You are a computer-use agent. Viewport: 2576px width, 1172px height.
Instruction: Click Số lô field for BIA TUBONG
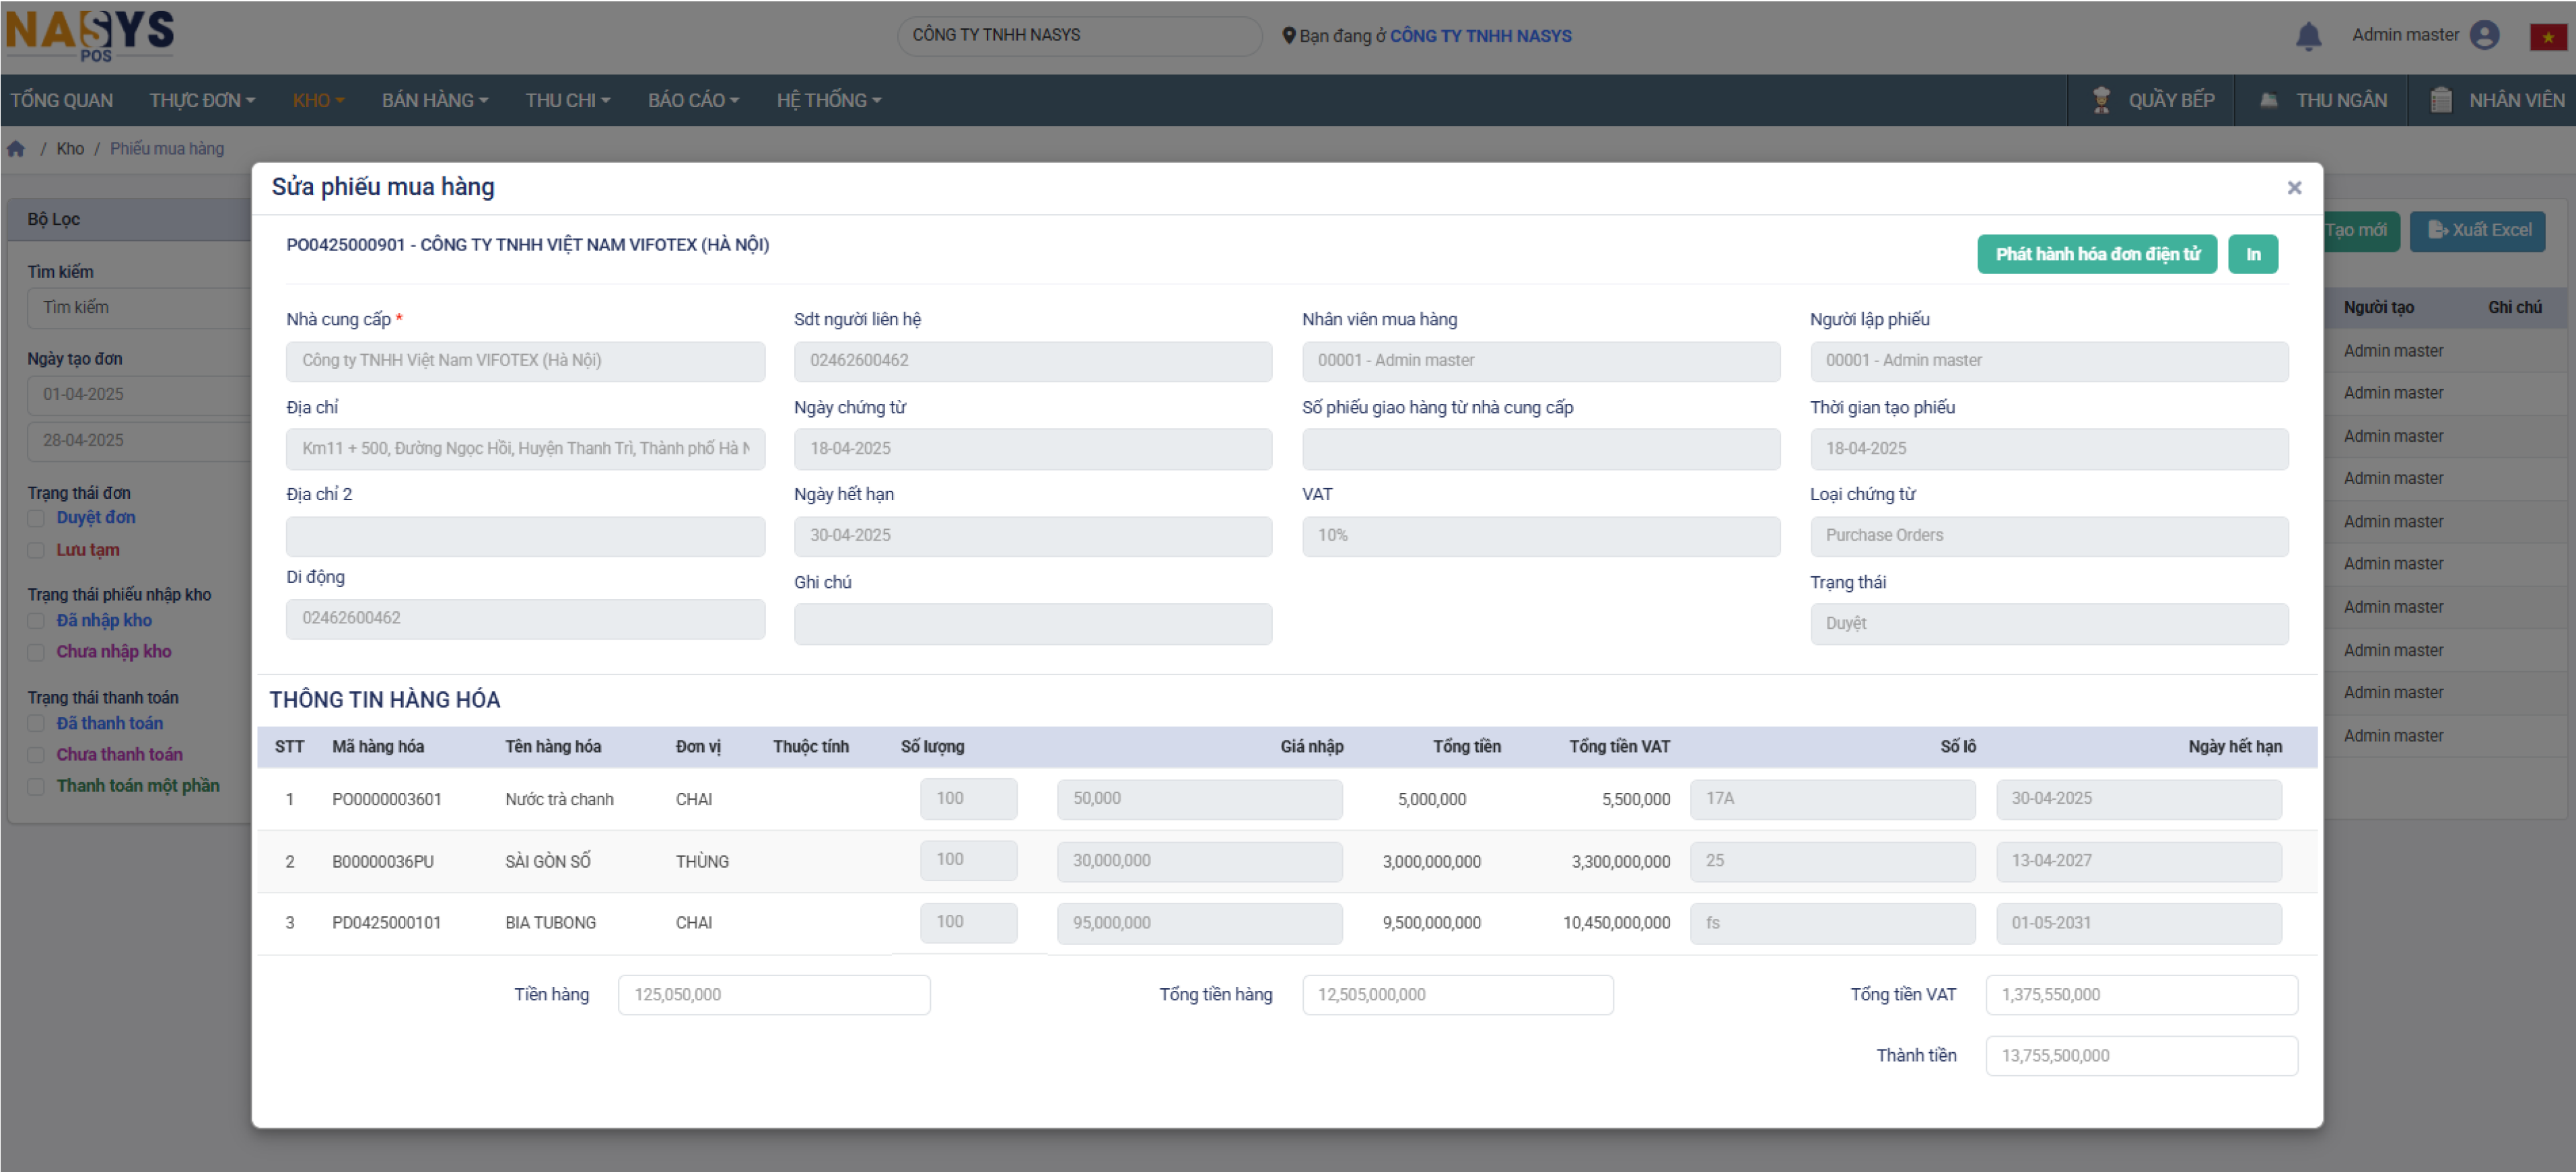(x=1832, y=923)
